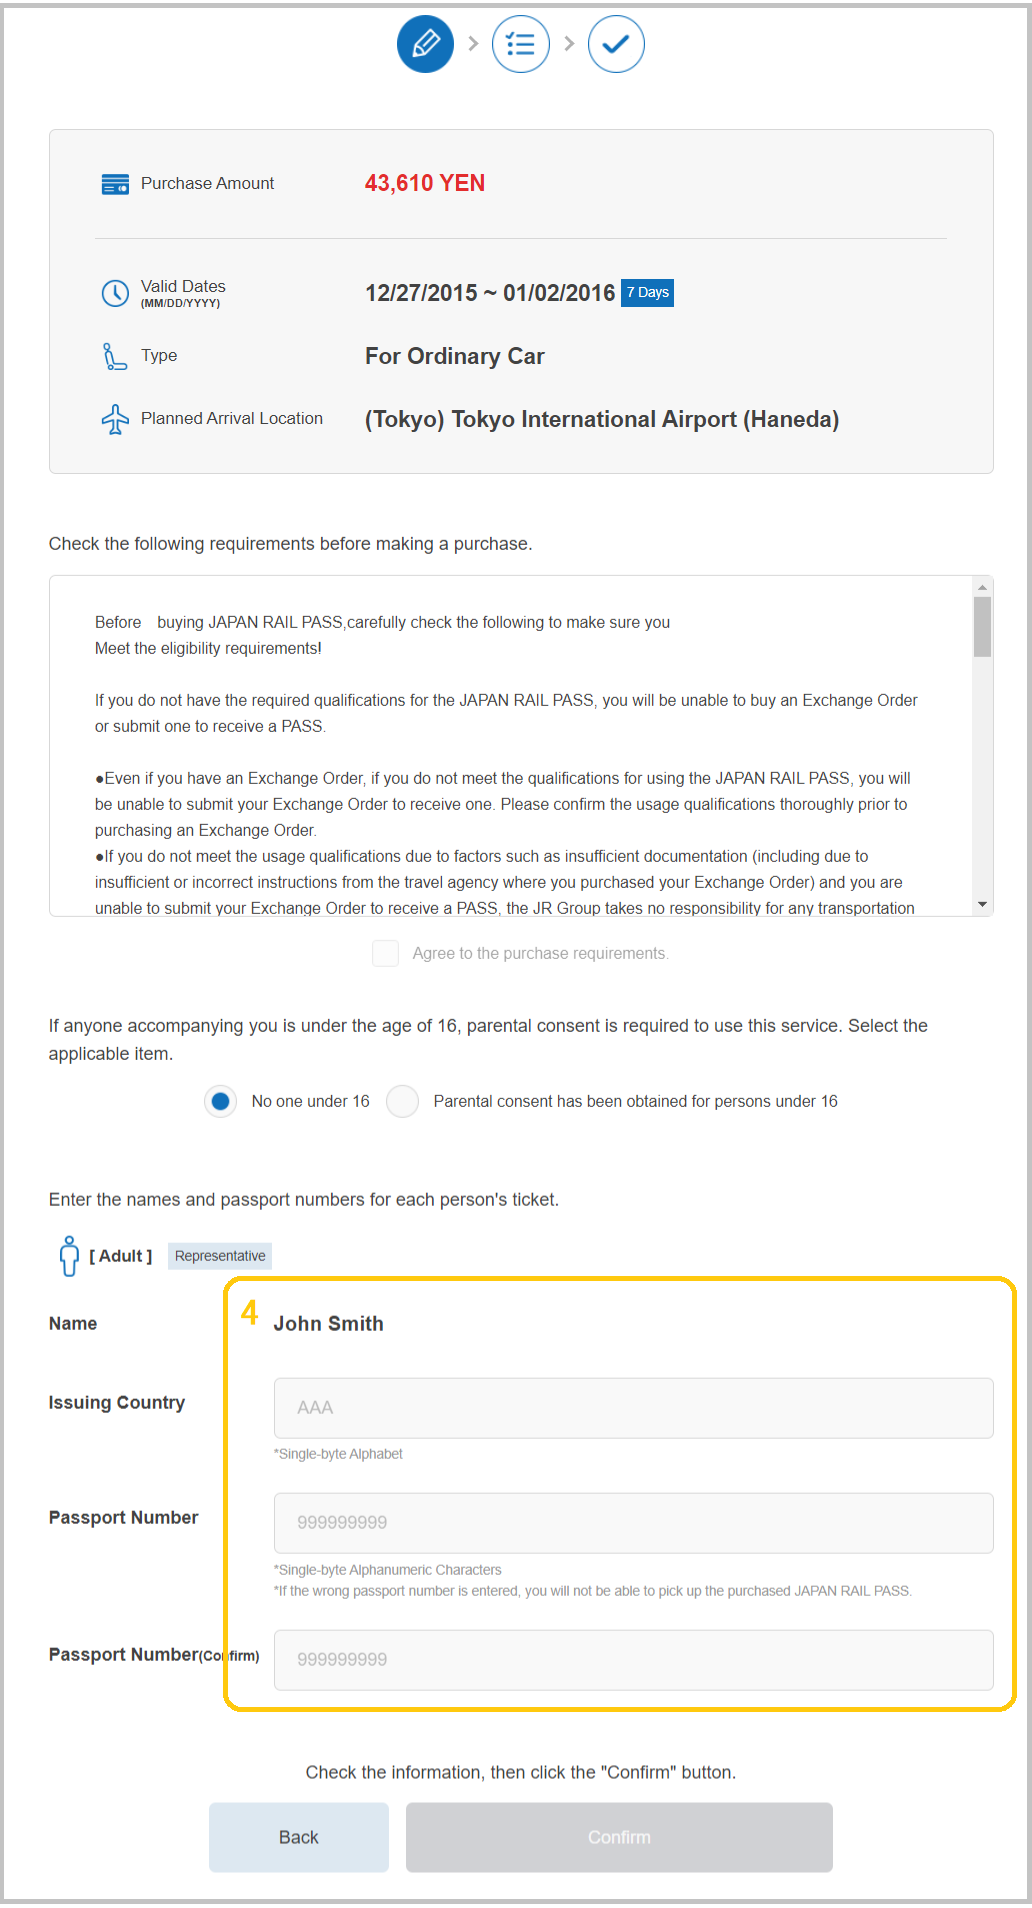Click the requirements scrollbar up arrow
Viewport: 1032px width, 1908px height.
[x=983, y=587]
